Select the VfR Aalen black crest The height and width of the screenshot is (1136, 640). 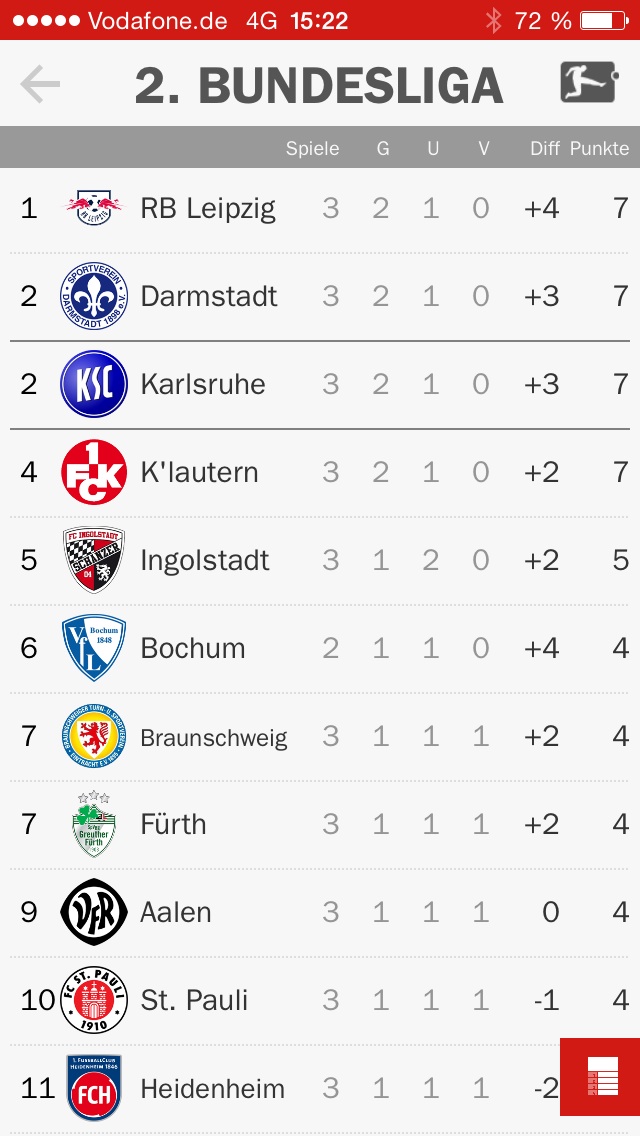coord(94,912)
